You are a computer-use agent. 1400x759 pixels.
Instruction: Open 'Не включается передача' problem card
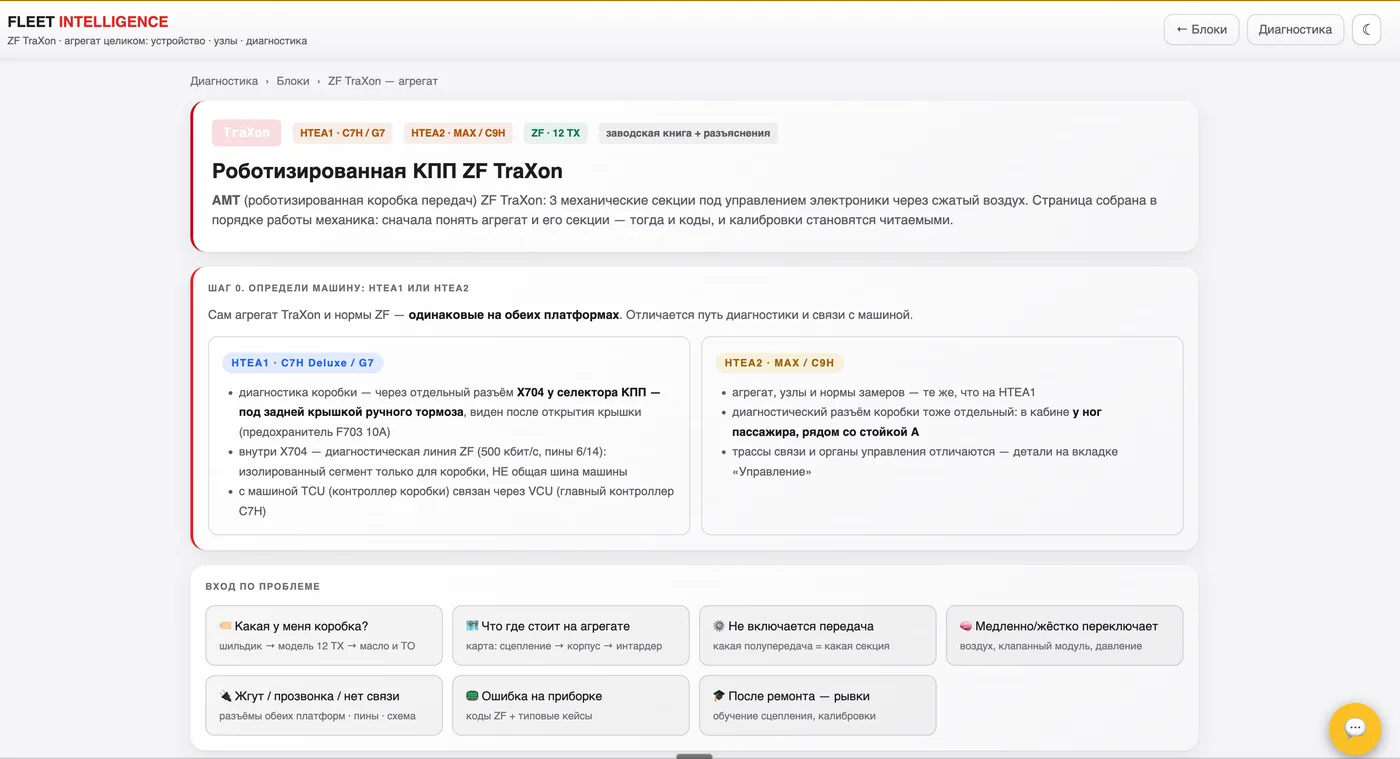tap(817, 635)
